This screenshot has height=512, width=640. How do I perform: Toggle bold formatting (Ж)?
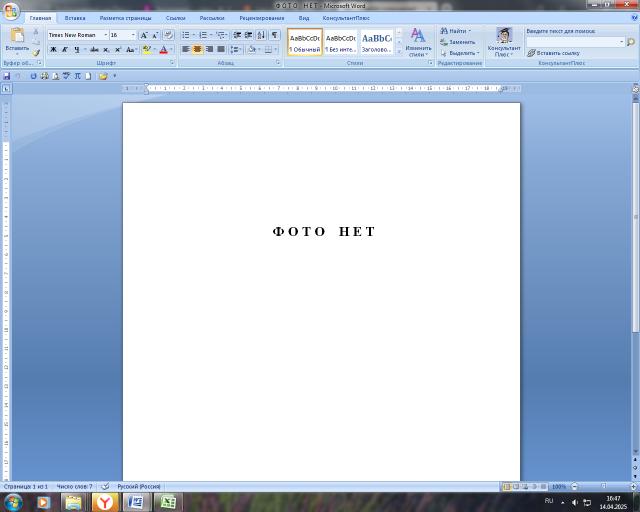(53, 49)
